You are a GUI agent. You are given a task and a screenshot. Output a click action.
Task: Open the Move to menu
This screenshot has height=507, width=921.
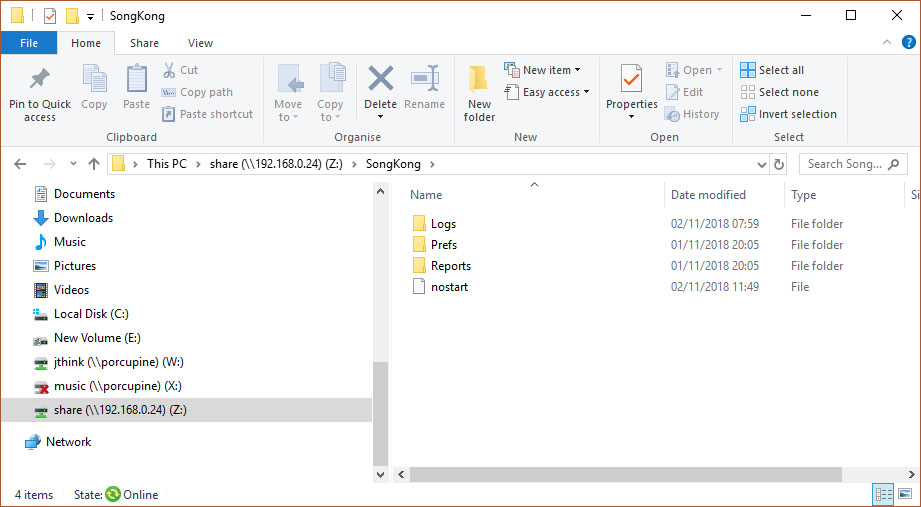(288, 93)
